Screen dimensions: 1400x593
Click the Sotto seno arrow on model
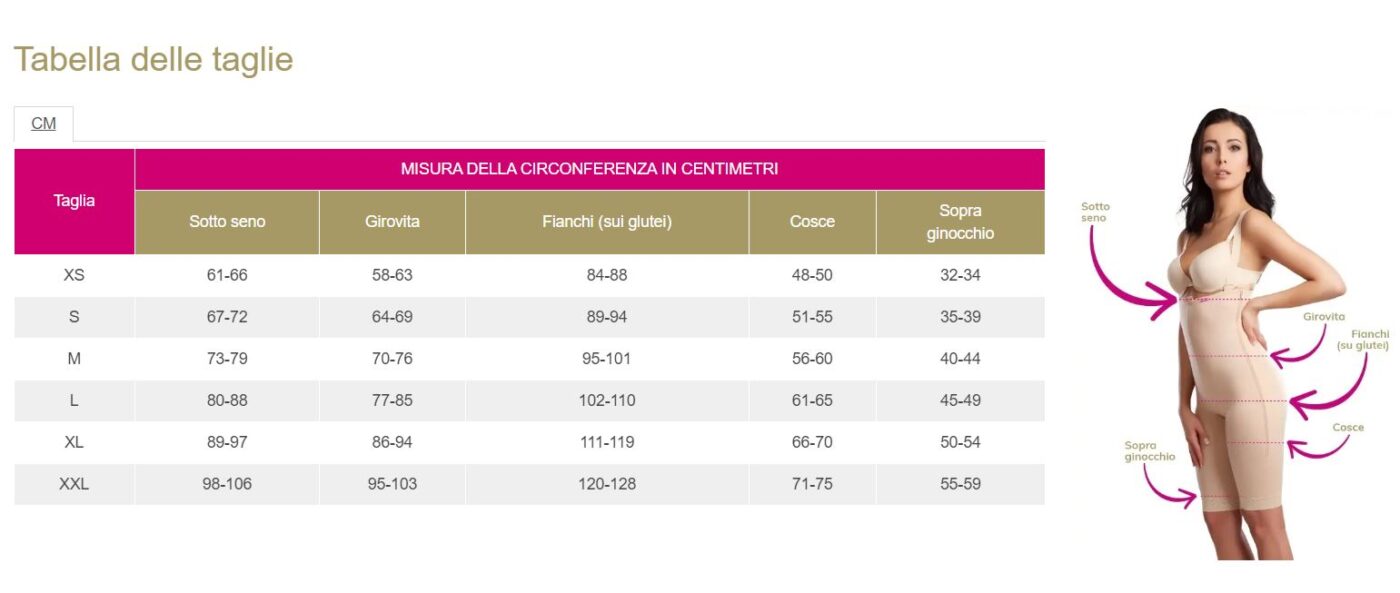tap(1130, 275)
